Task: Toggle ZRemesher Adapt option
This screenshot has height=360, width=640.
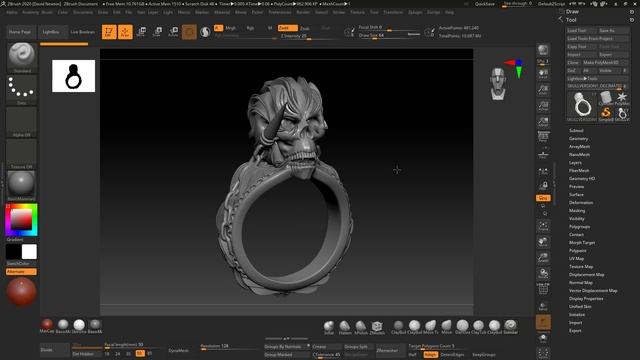Action: point(430,355)
